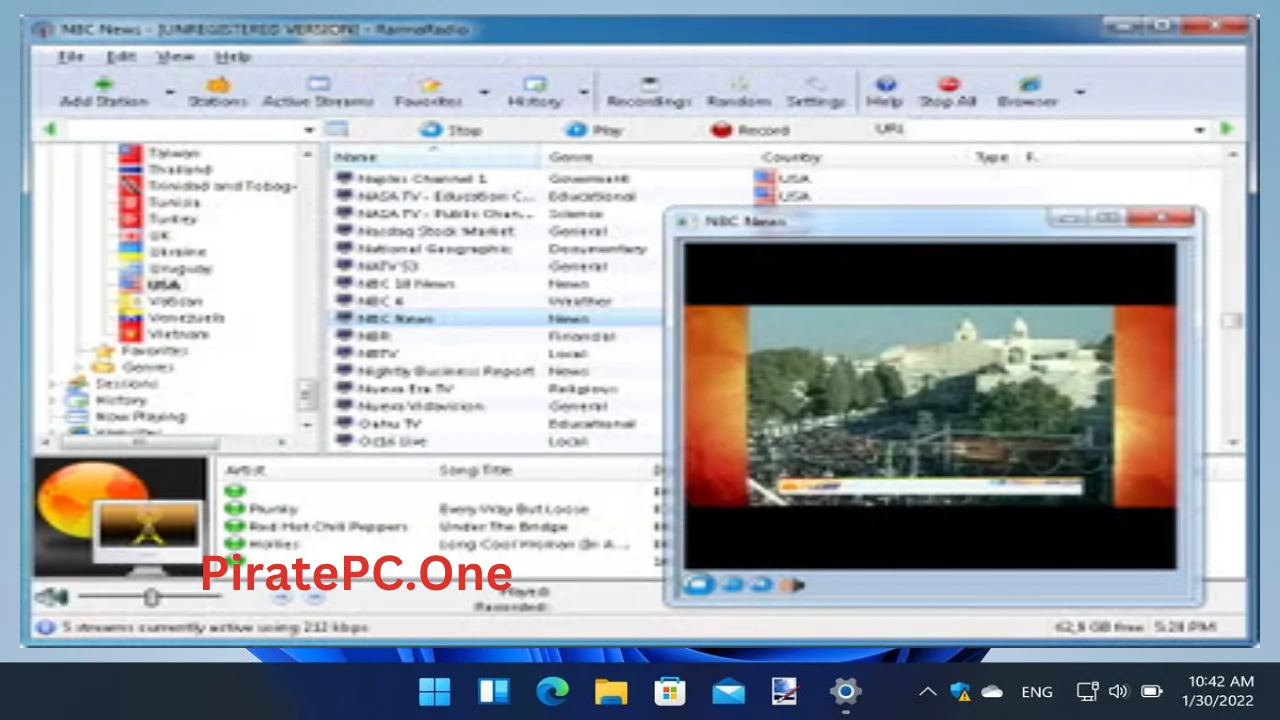Open the Browser toolbar button
Image resolution: width=1280 pixels, height=720 pixels.
coord(1028,92)
